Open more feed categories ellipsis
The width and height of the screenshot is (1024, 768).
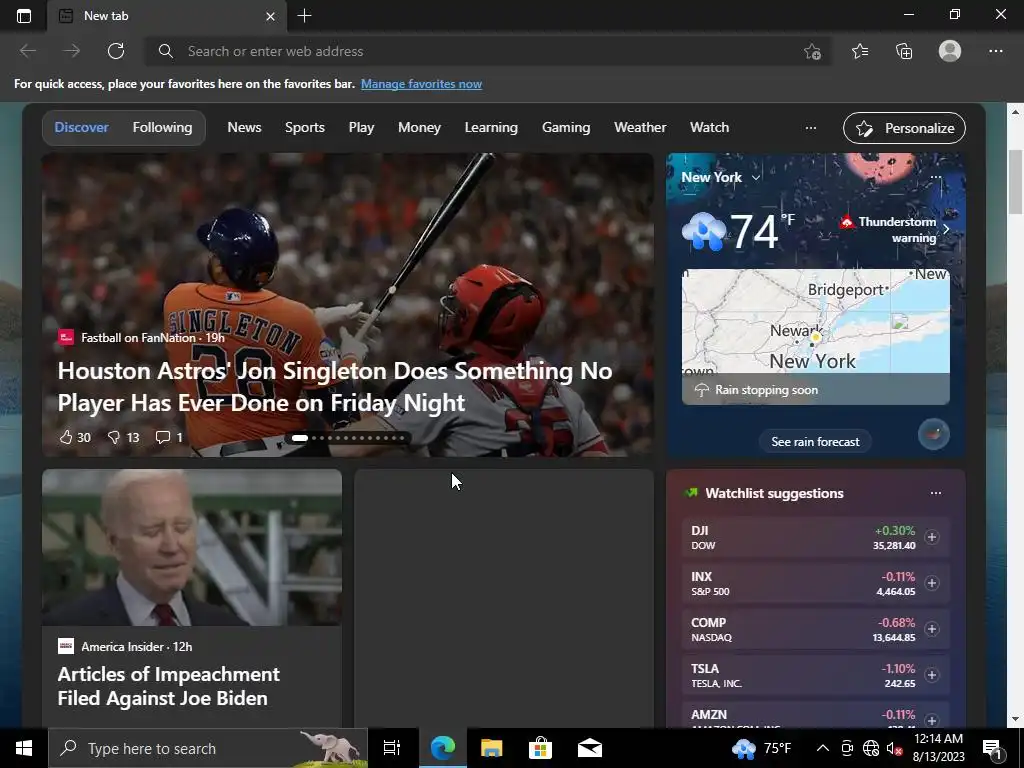810,128
